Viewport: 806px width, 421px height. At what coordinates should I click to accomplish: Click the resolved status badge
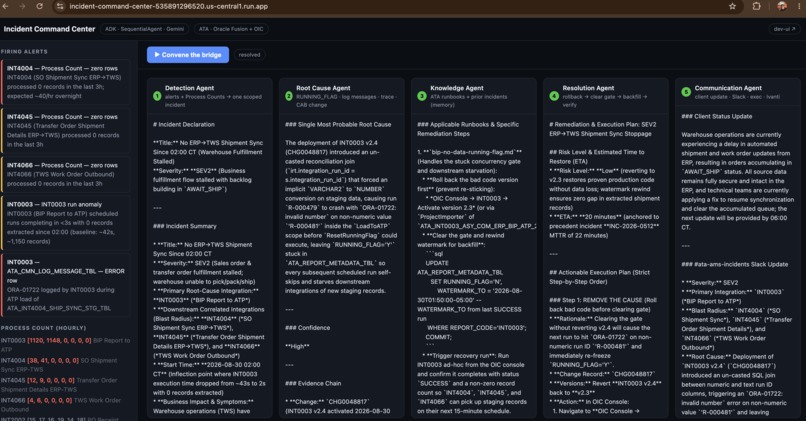click(249, 54)
